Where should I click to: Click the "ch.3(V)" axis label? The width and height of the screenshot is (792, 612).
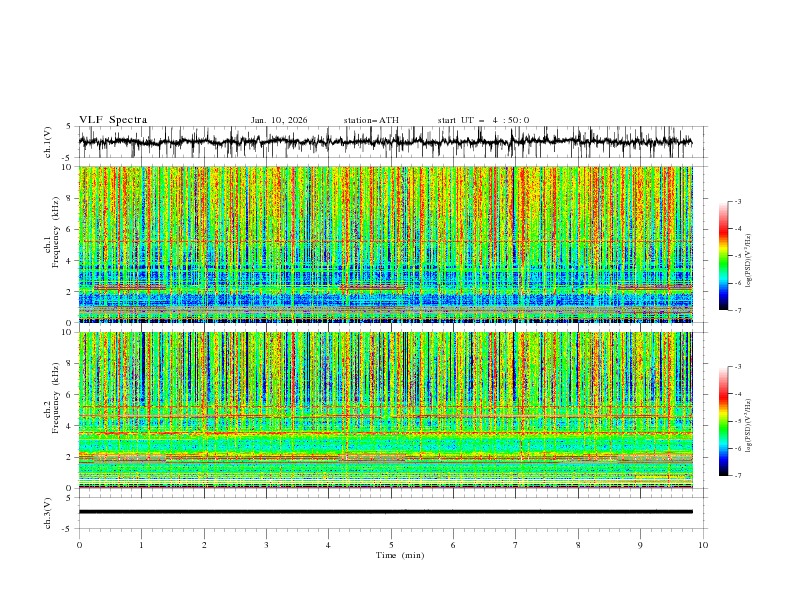[x=48, y=513]
